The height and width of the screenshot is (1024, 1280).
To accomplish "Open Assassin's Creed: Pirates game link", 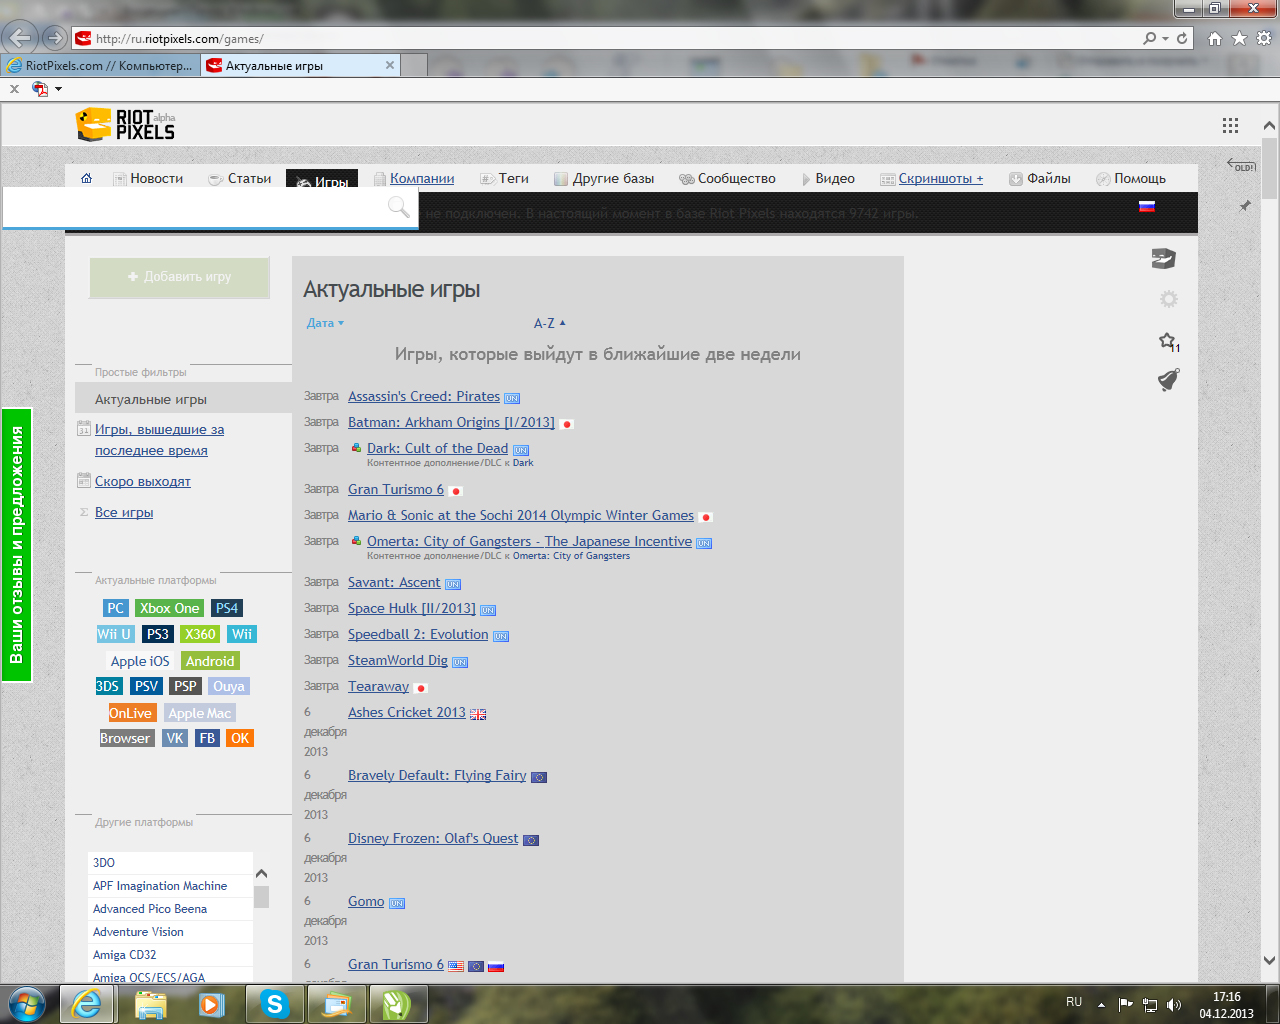I will [x=424, y=396].
